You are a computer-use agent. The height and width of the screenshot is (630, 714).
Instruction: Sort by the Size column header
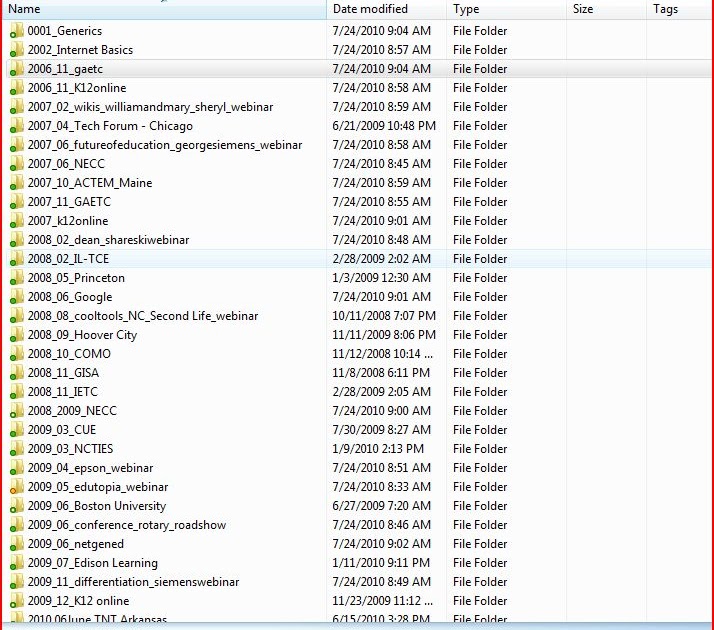607,9
